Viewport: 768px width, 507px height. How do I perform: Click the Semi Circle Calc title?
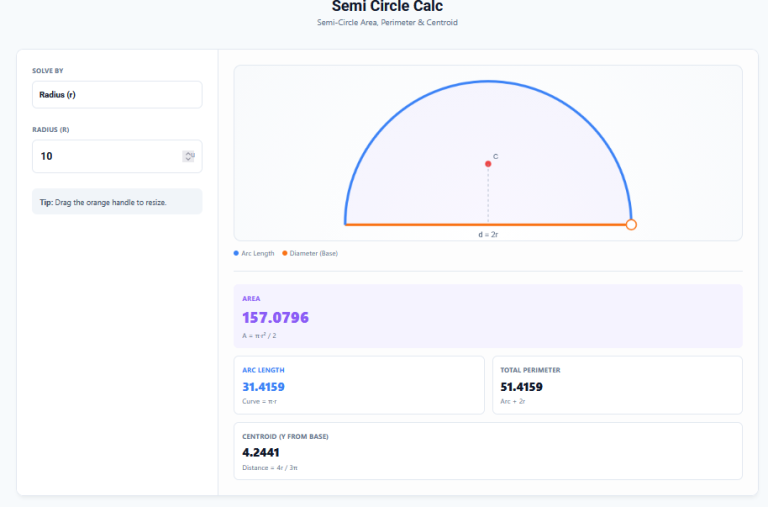click(x=387, y=6)
